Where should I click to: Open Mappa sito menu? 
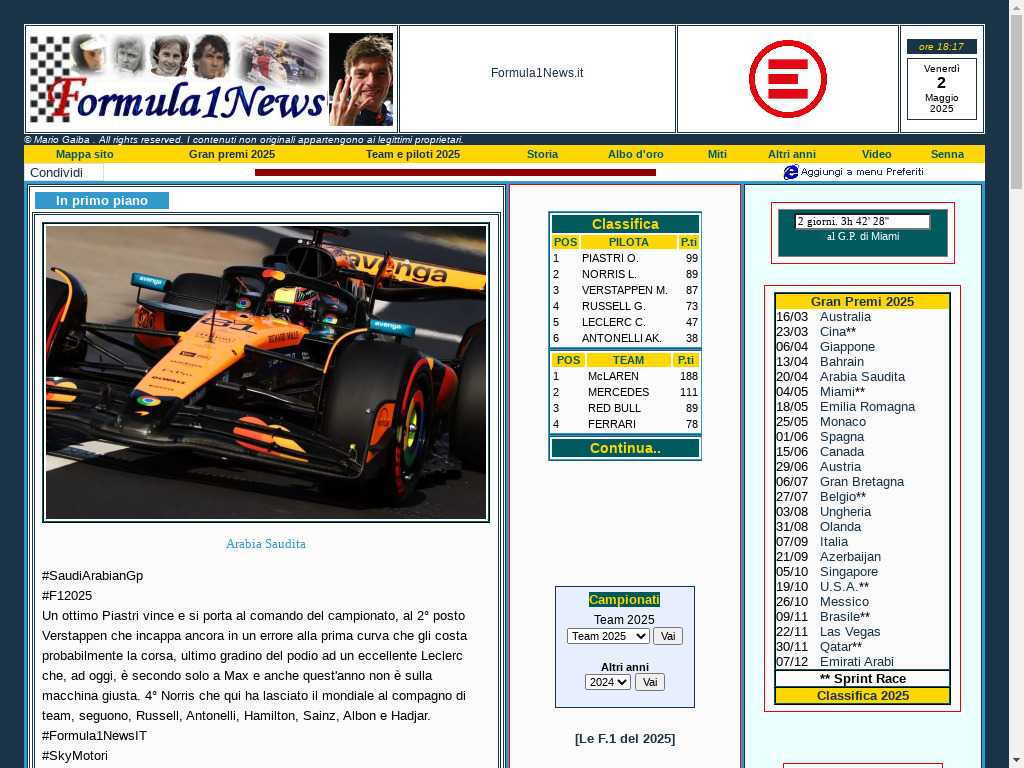tap(84, 154)
